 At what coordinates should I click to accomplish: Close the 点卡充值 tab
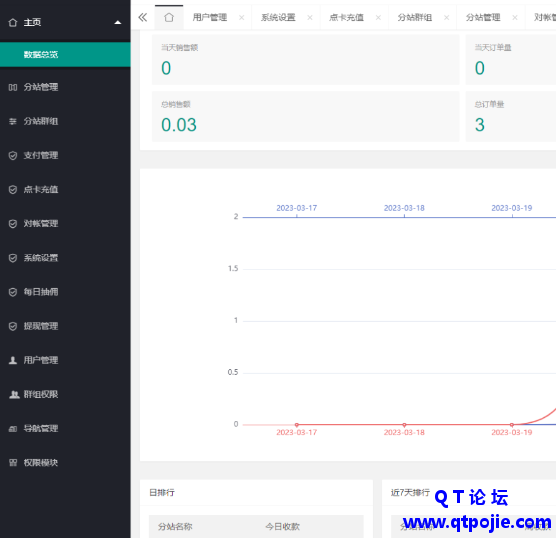tap(378, 17)
